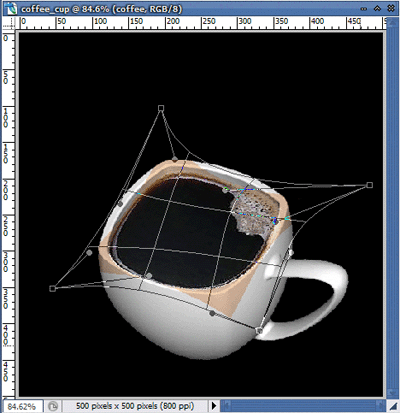
Task: Click the ruler origin crosshair corner
Action: pyautogui.click(x=10, y=23)
